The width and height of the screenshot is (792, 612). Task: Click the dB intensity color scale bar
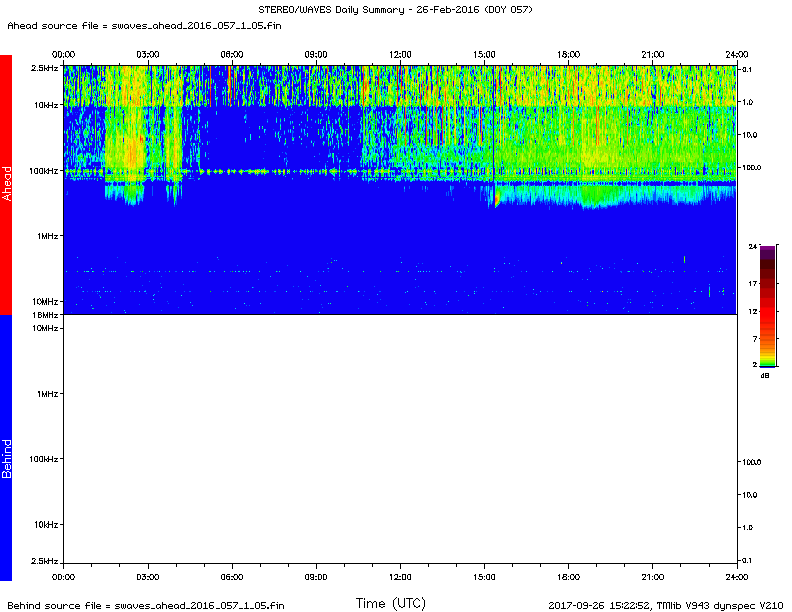point(767,305)
